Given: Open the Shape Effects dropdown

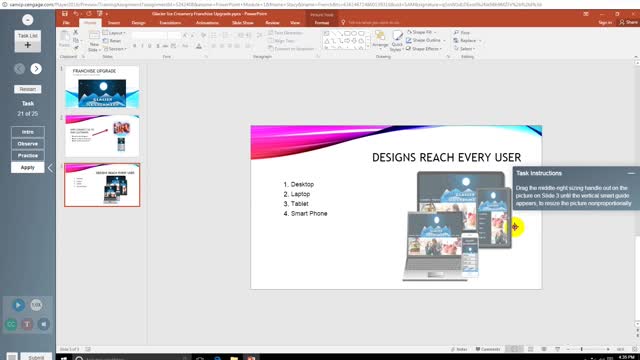Looking at the screenshot, I should (424, 49).
